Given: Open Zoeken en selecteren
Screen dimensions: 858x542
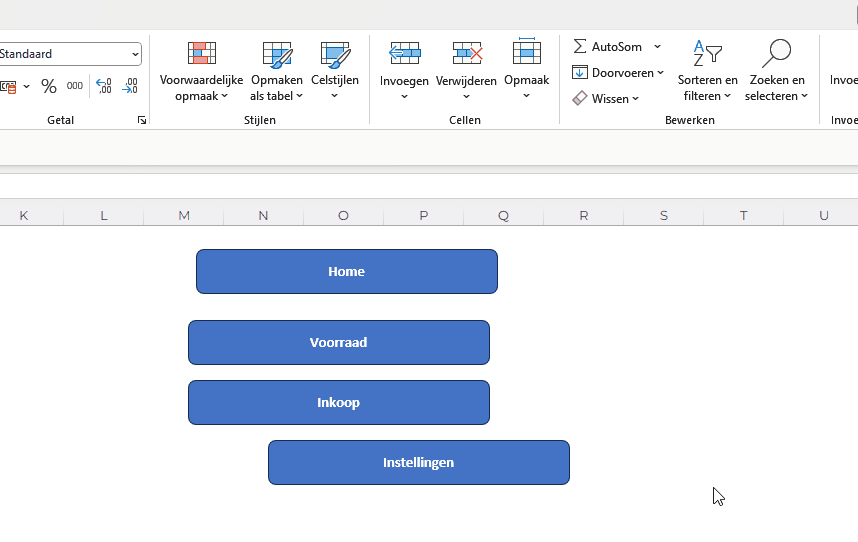Looking at the screenshot, I should point(775,70).
